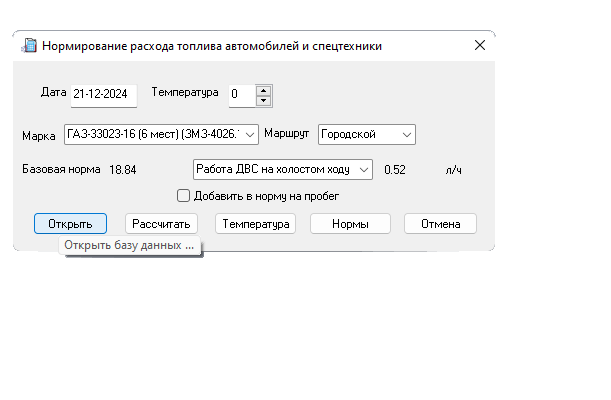This screenshot has height=400, width=611.
Task: Increase temperature with the up arrow
Action: [264, 90]
